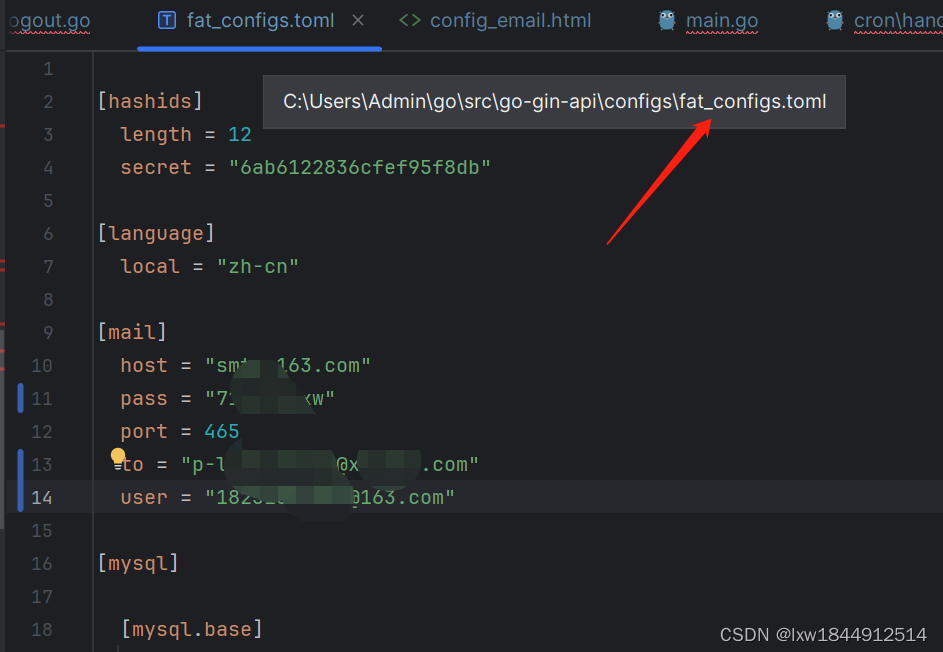Switch to the fat_configs.toml tab
This screenshot has width=943, height=652.
pyautogui.click(x=260, y=20)
